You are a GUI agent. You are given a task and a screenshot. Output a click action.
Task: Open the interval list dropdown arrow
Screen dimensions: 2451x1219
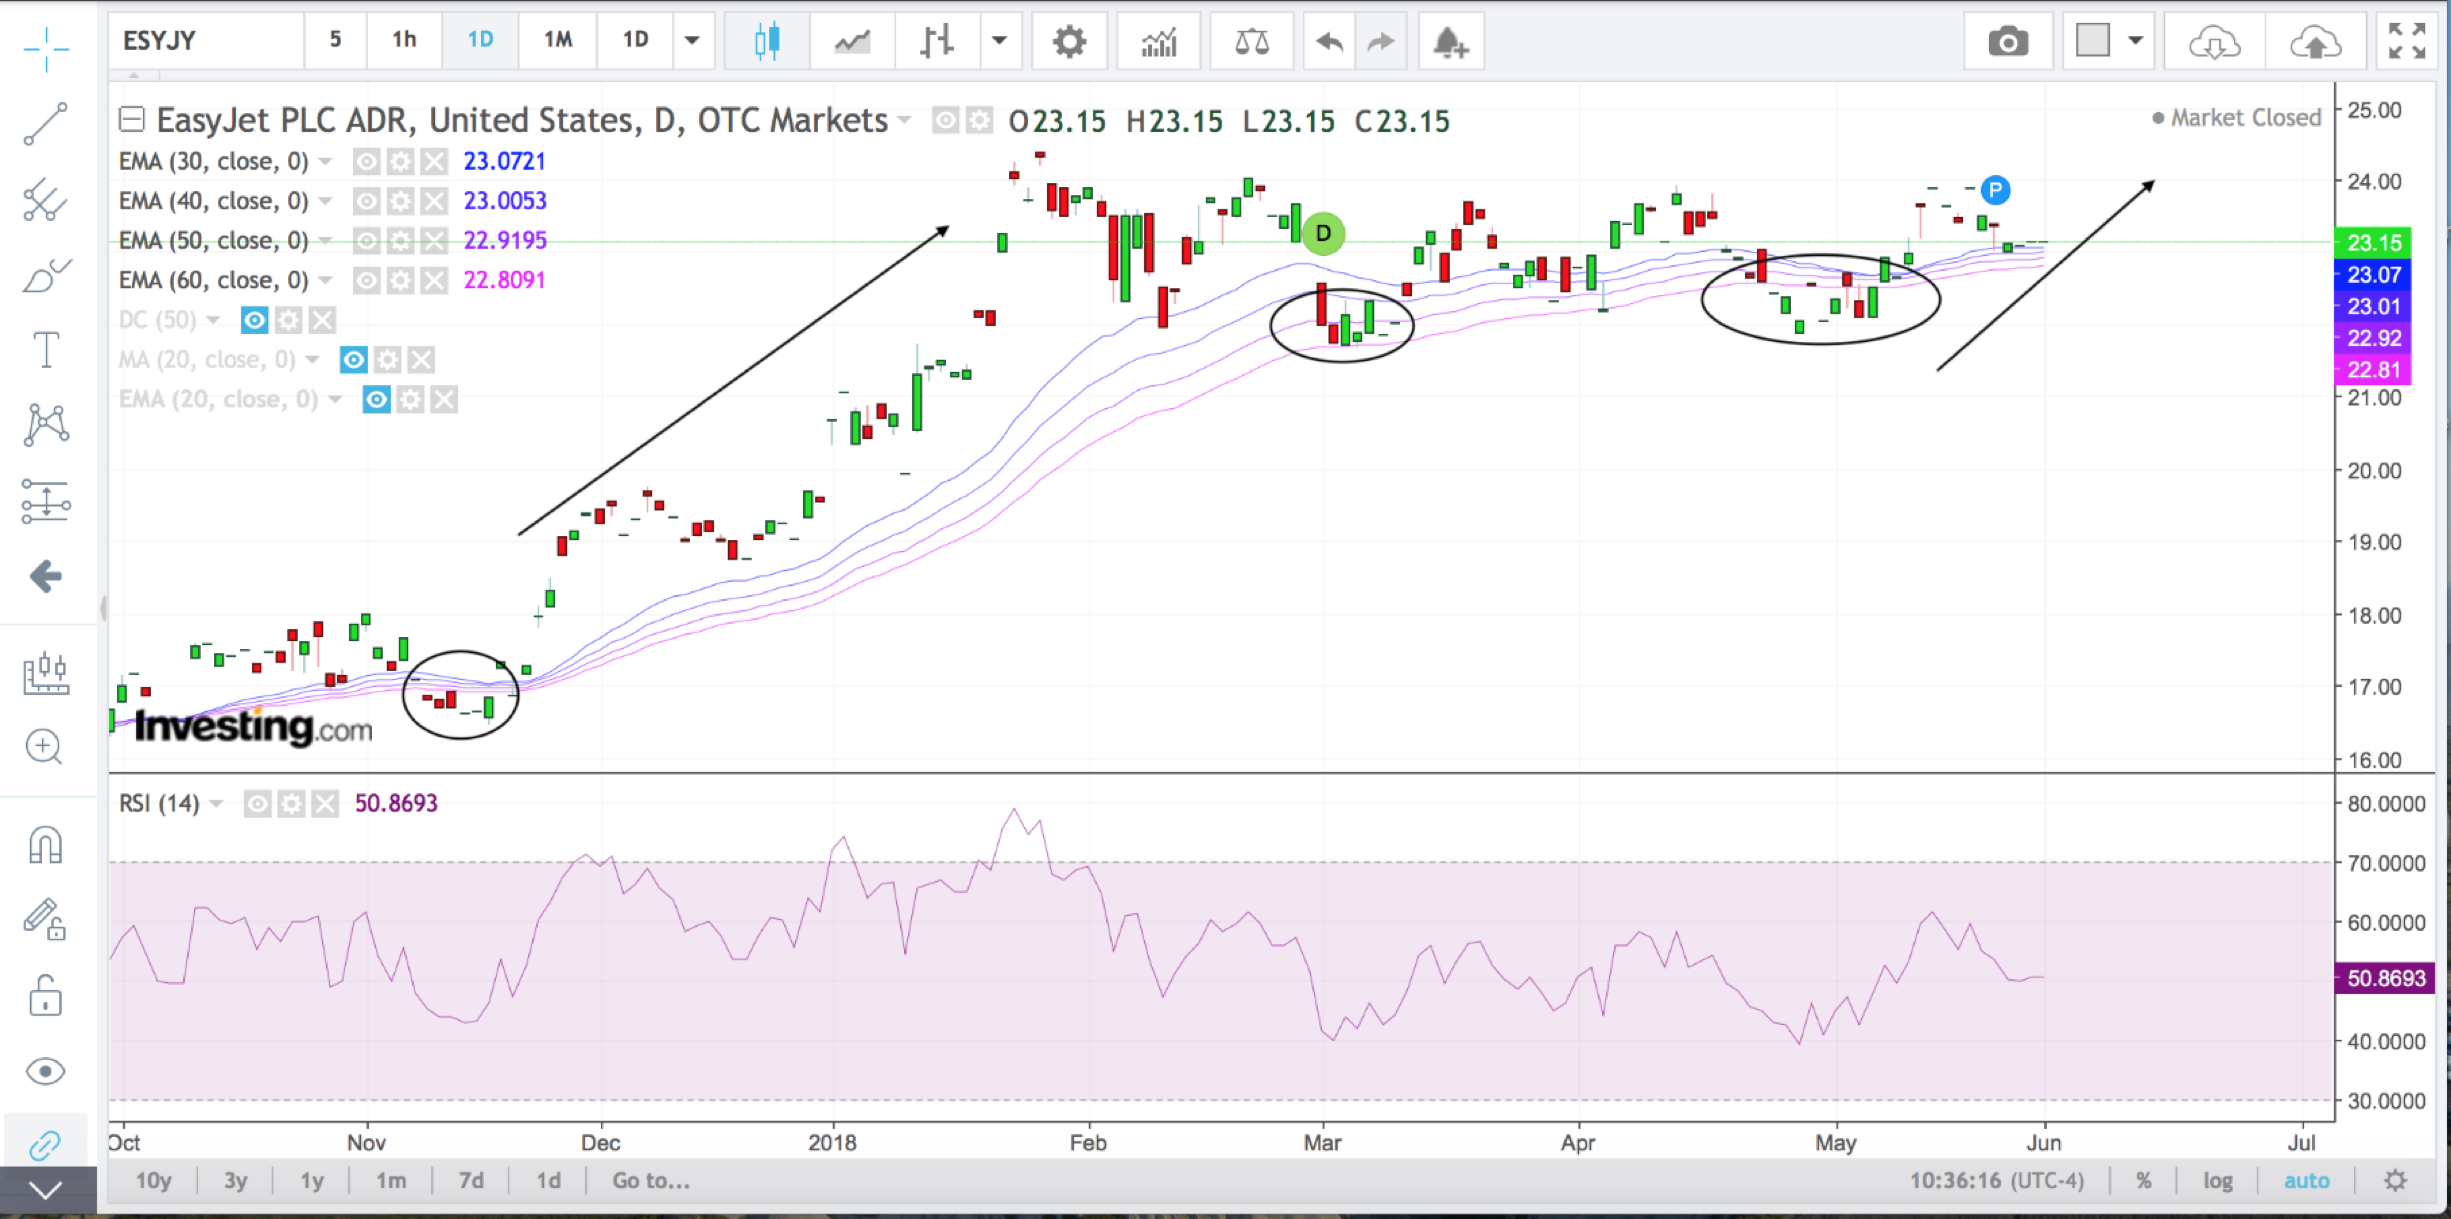coord(692,40)
